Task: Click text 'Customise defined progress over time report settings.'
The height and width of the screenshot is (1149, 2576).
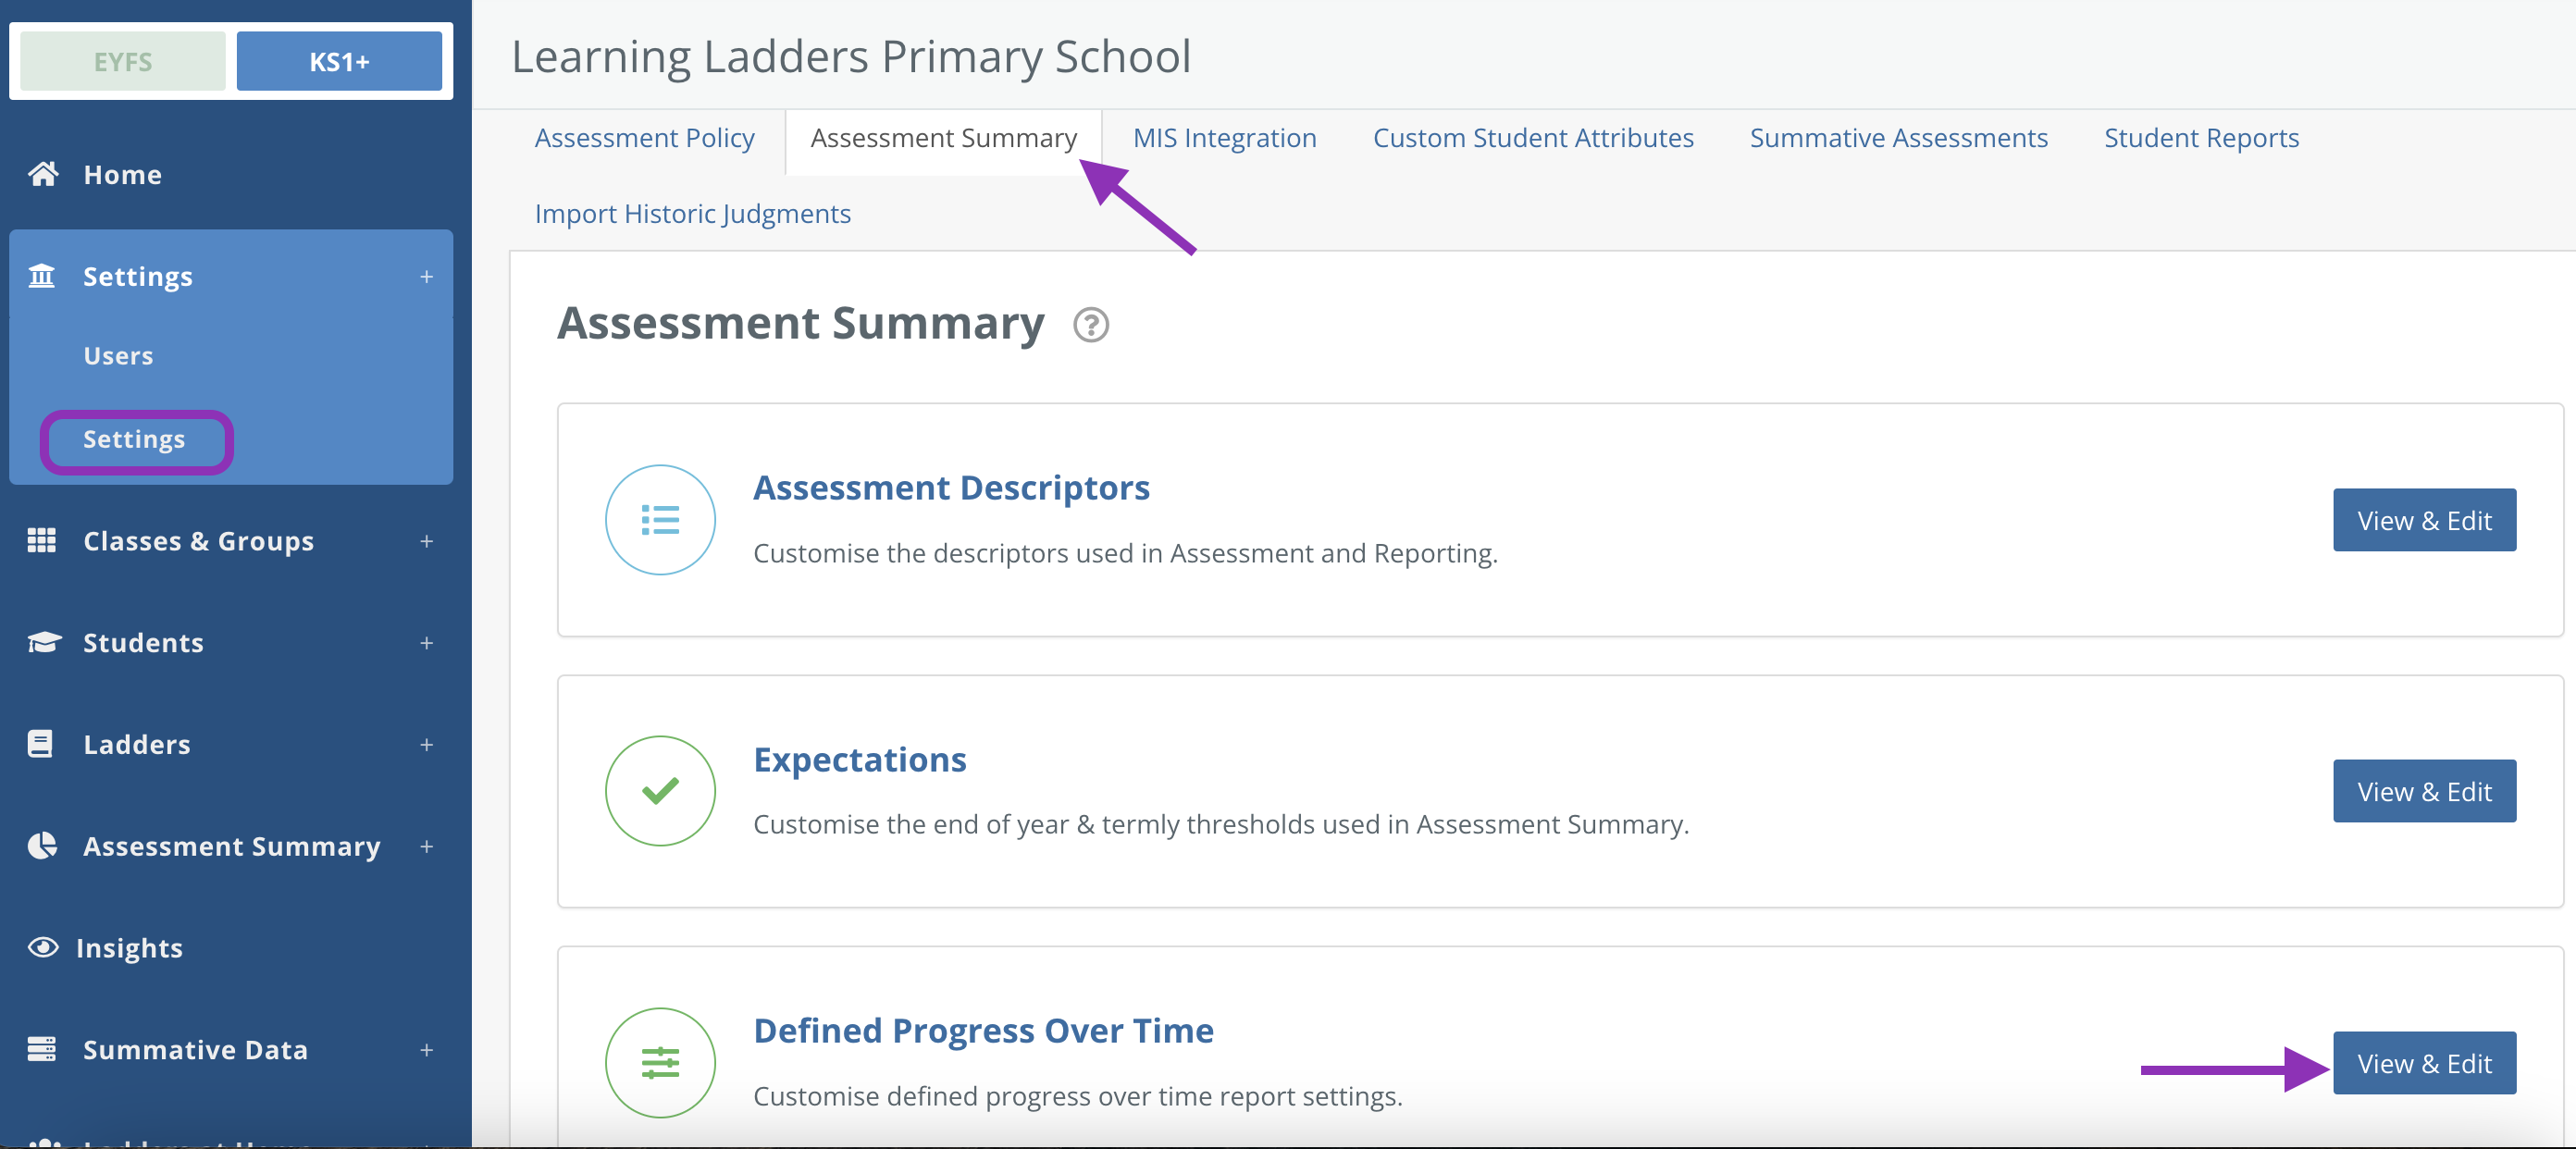Action: click(1078, 1096)
